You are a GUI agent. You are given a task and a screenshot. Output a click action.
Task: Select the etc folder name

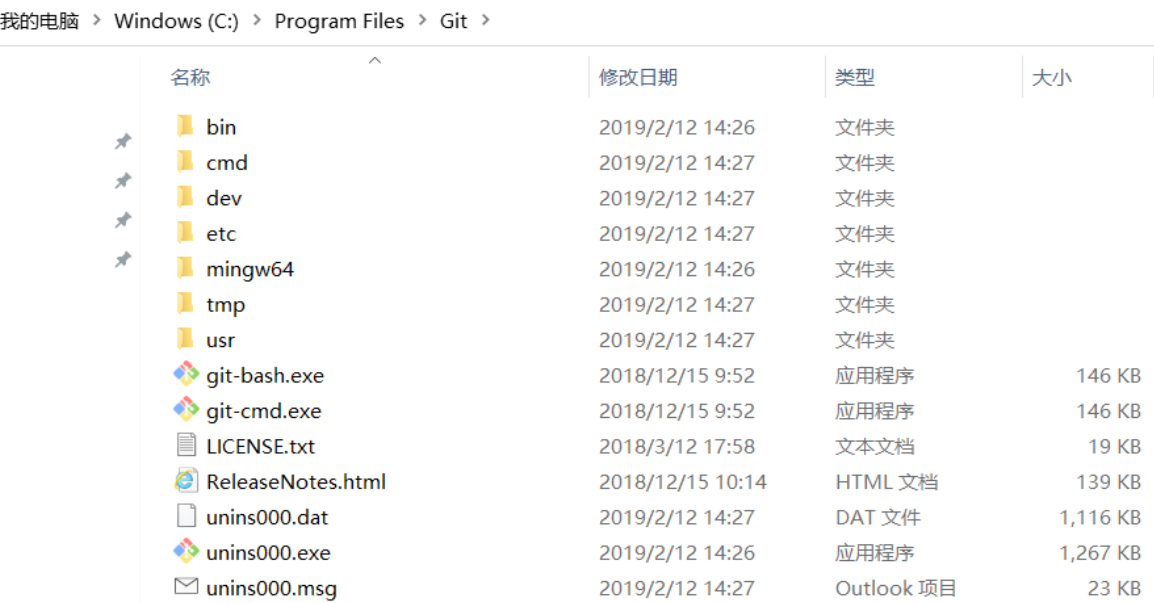click(221, 233)
